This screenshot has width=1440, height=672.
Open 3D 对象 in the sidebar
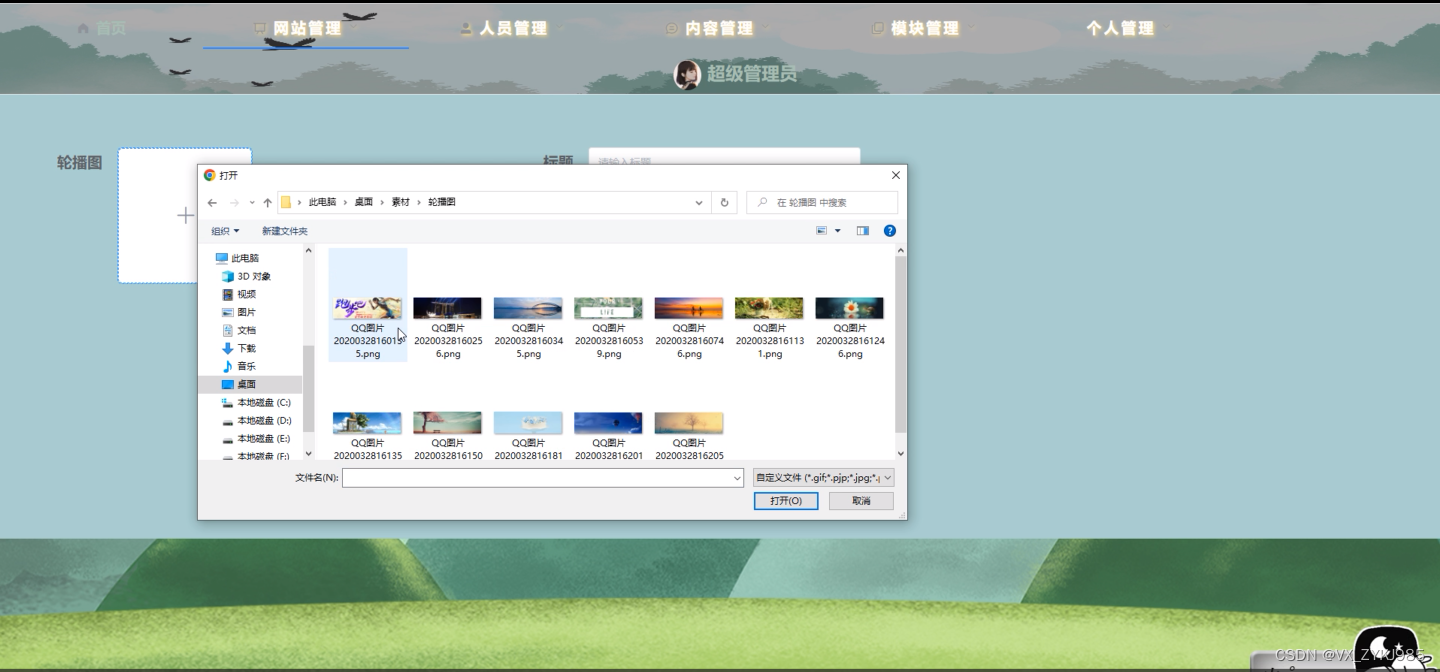(x=246, y=276)
